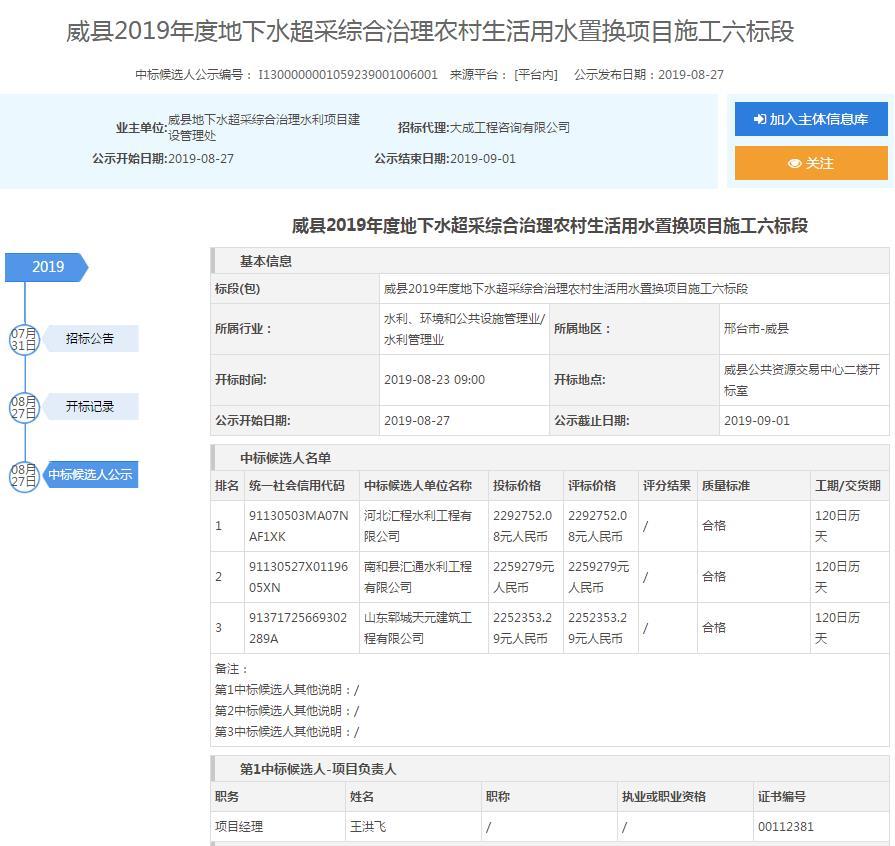Click the 08月27日 circle beside 开标记录

click(24, 407)
